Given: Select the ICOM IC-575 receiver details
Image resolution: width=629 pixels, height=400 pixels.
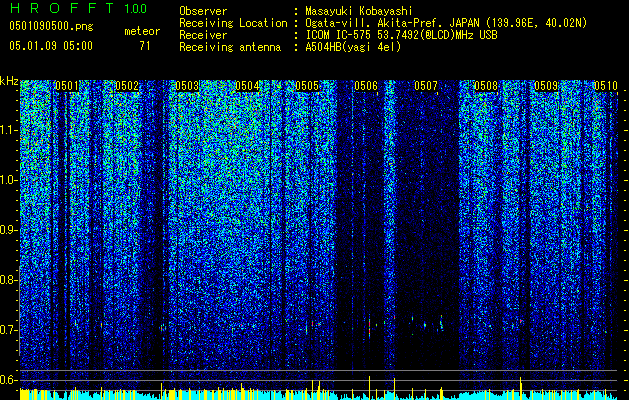Looking at the screenshot, I should pyautogui.click(x=401, y=35).
